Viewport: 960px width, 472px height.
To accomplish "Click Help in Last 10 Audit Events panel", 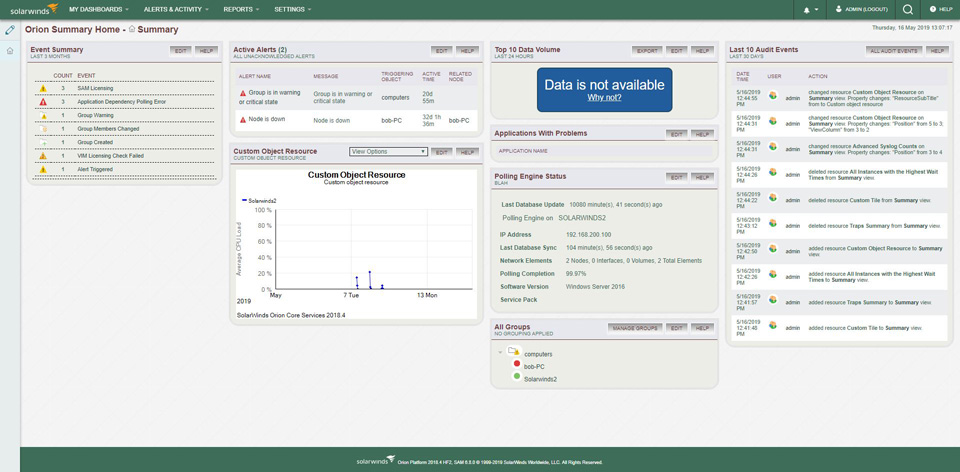I will coord(937,51).
